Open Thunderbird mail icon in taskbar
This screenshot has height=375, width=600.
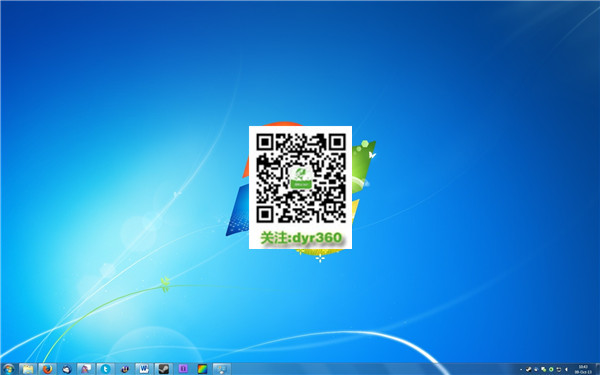click(x=67, y=369)
